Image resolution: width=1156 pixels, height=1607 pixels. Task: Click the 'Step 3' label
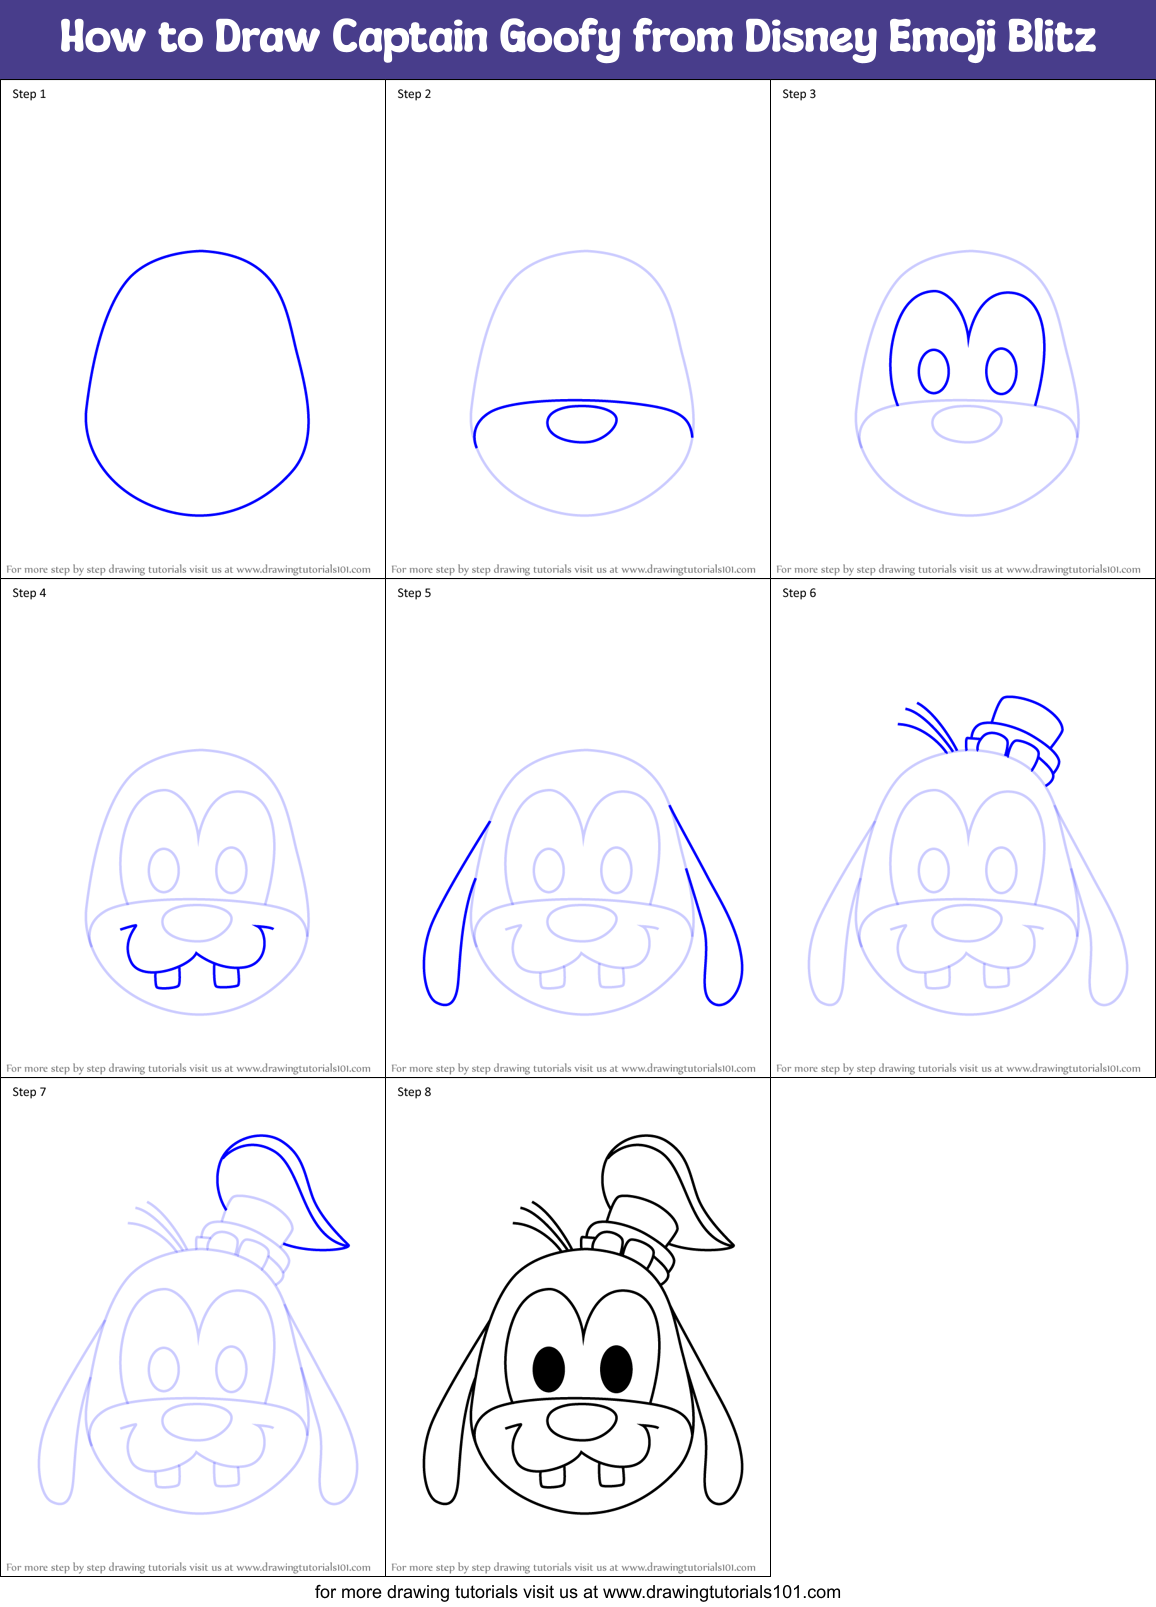pyautogui.click(x=799, y=94)
